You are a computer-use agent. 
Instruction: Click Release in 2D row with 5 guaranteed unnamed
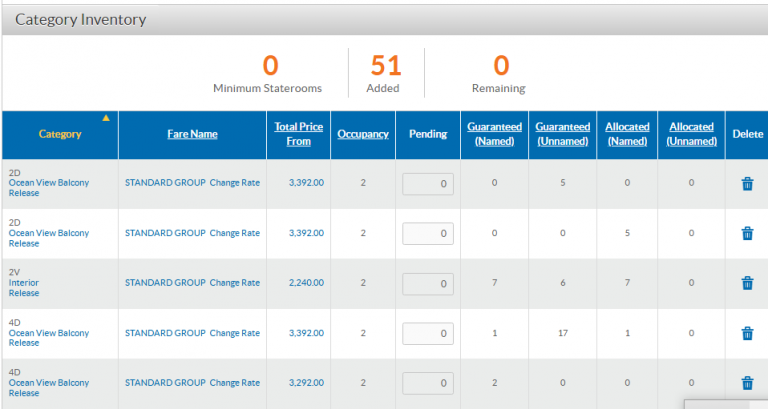pos(24,193)
